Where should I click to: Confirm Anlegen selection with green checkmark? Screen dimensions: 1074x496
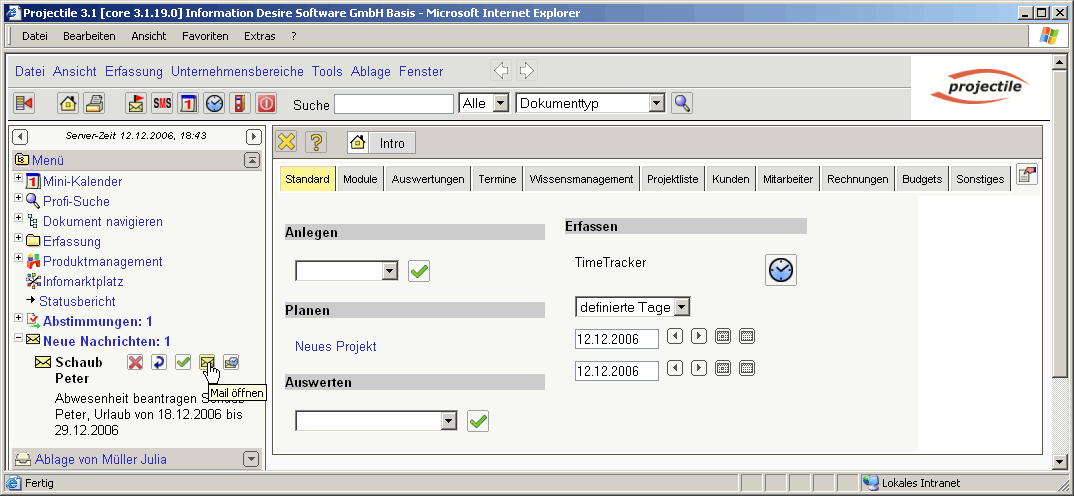(419, 271)
